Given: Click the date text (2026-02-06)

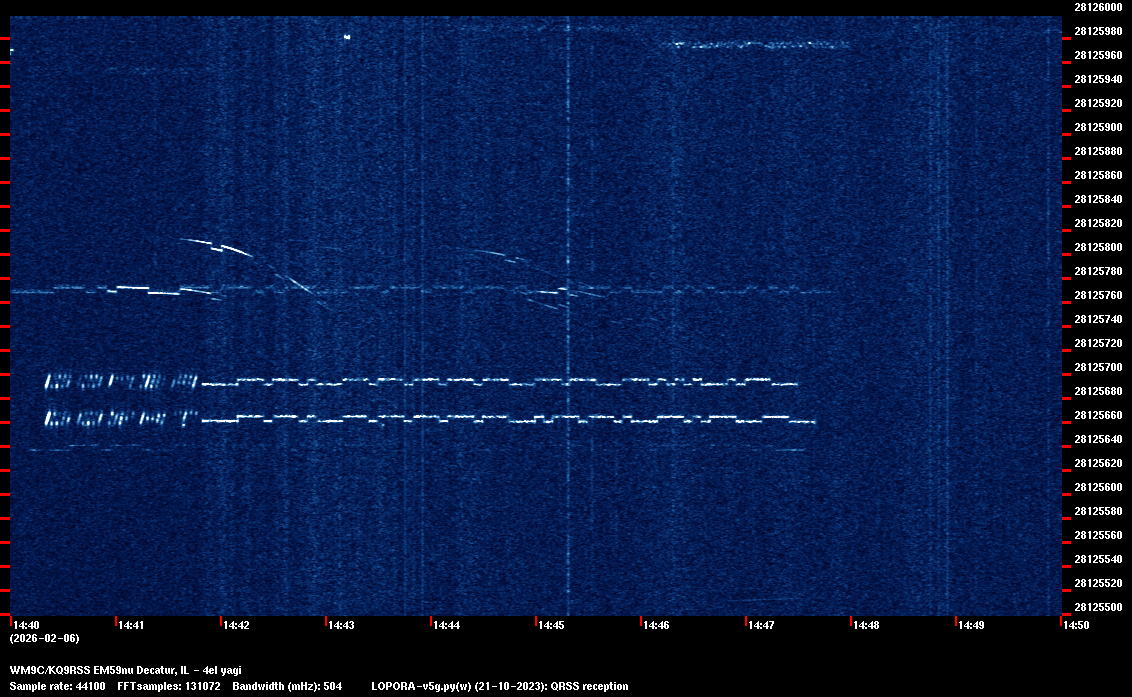Looking at the screenshot, I should tap(44, 638).
